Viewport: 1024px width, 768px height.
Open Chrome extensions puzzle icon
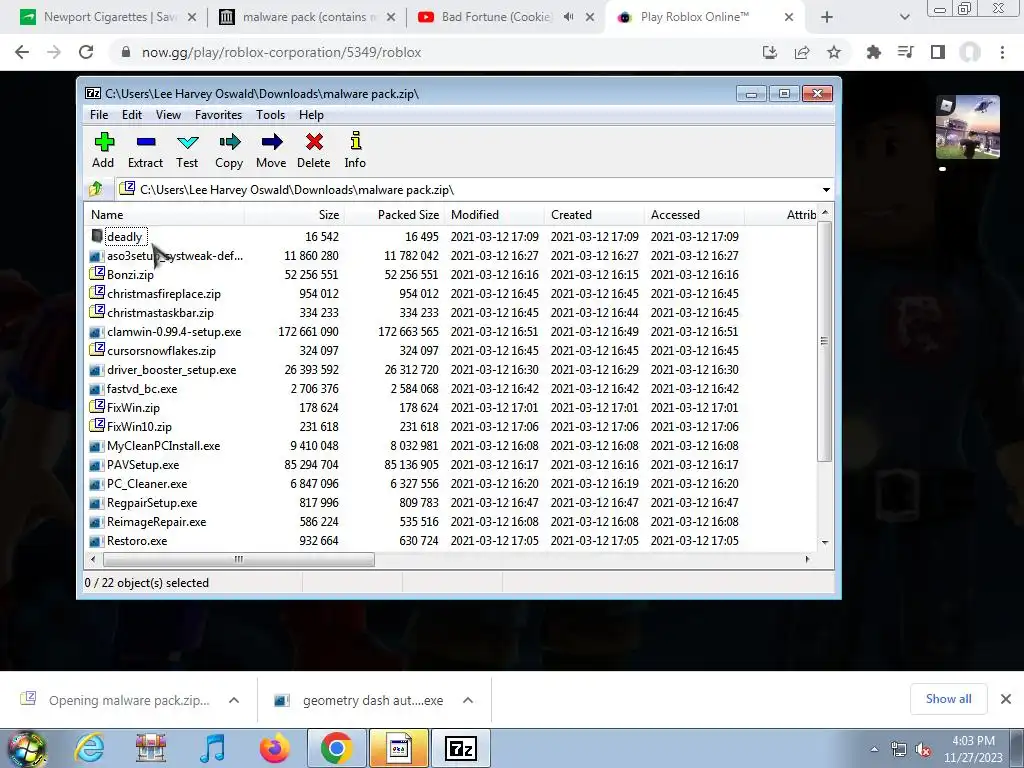tap(873, 52)
